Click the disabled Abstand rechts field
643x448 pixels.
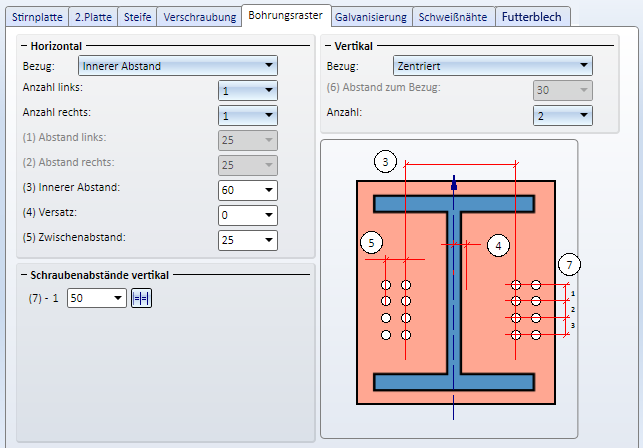[248, 165]
